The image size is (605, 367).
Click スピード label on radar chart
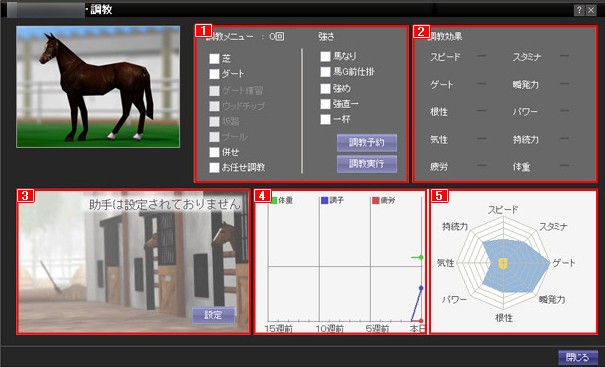[503, 210]
